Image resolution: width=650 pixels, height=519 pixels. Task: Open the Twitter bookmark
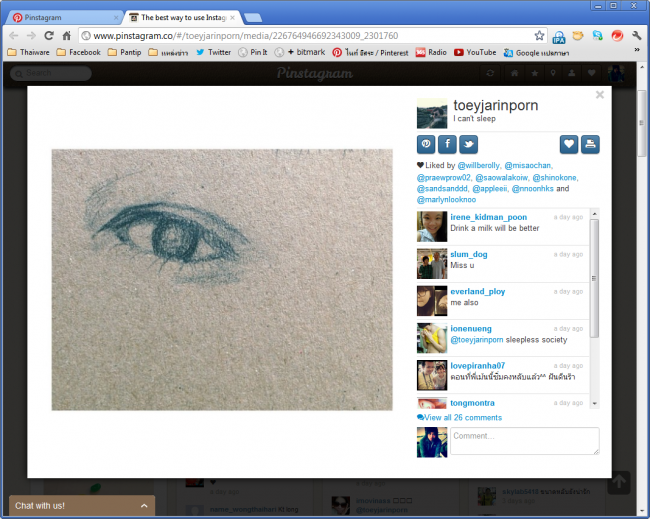click(213, 52)
